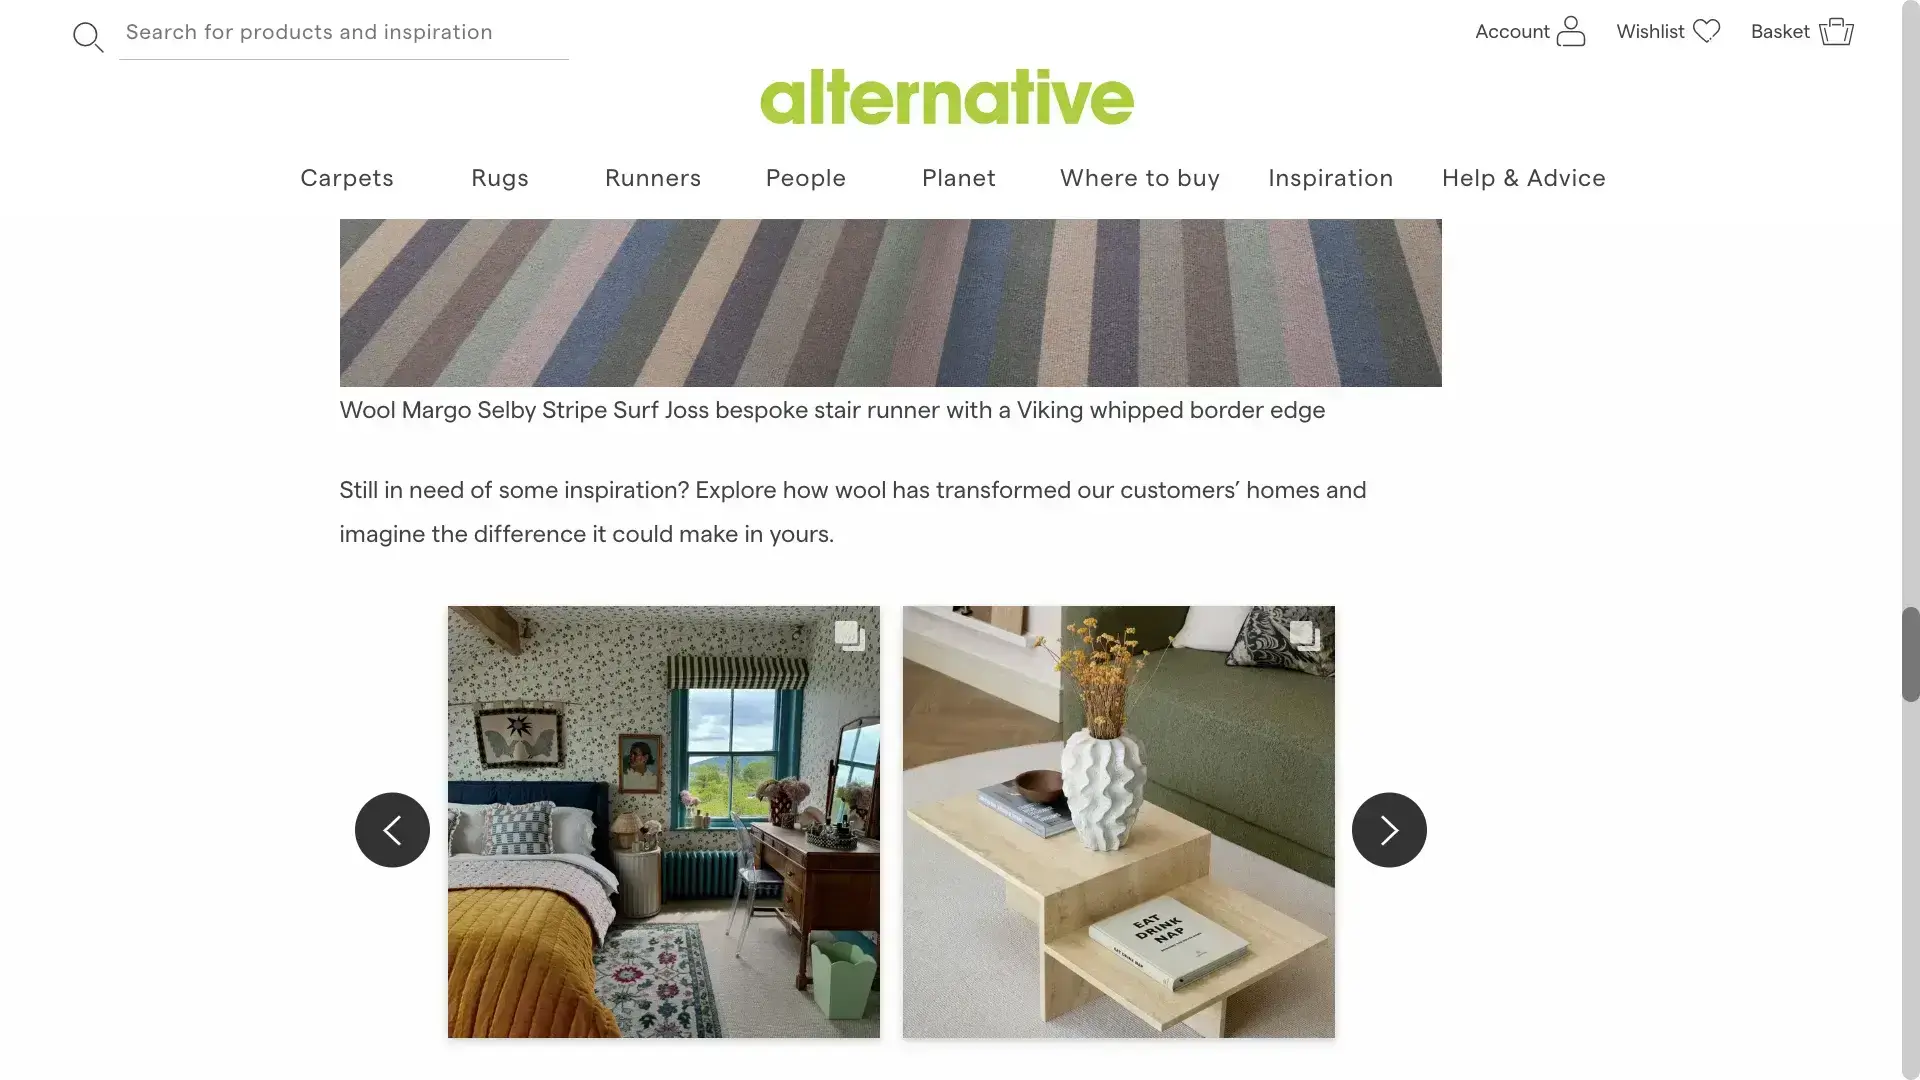Click the bookmark icon on left photo

tap(849, 633)
